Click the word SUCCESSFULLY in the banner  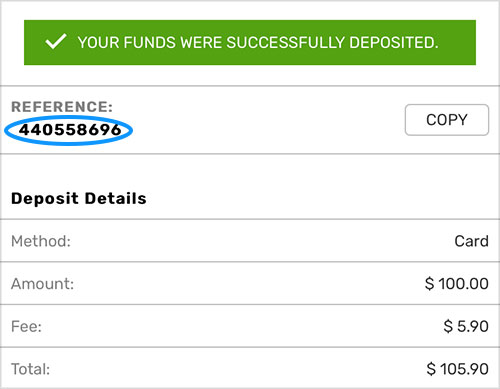click(286, 43)
